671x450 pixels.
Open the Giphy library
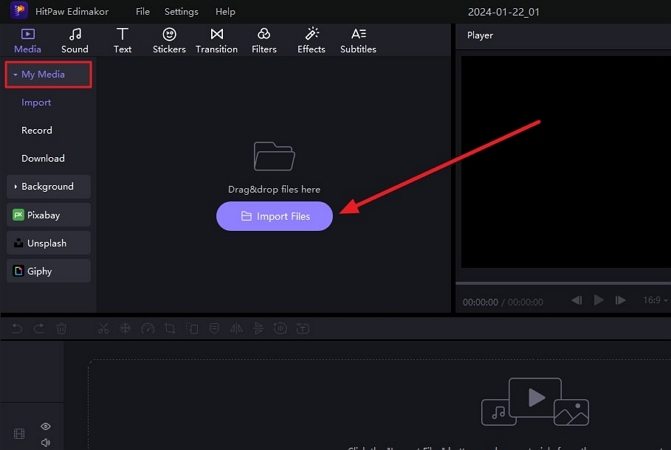coord(48,271)
